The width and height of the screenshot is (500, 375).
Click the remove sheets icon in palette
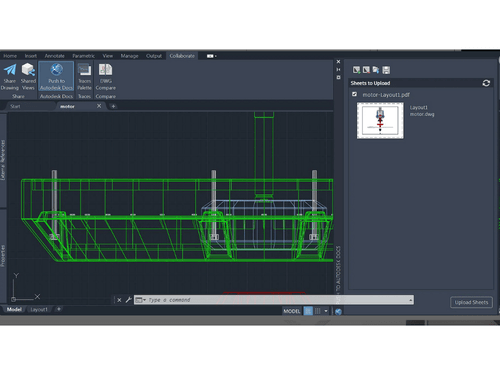click(366, 70)
